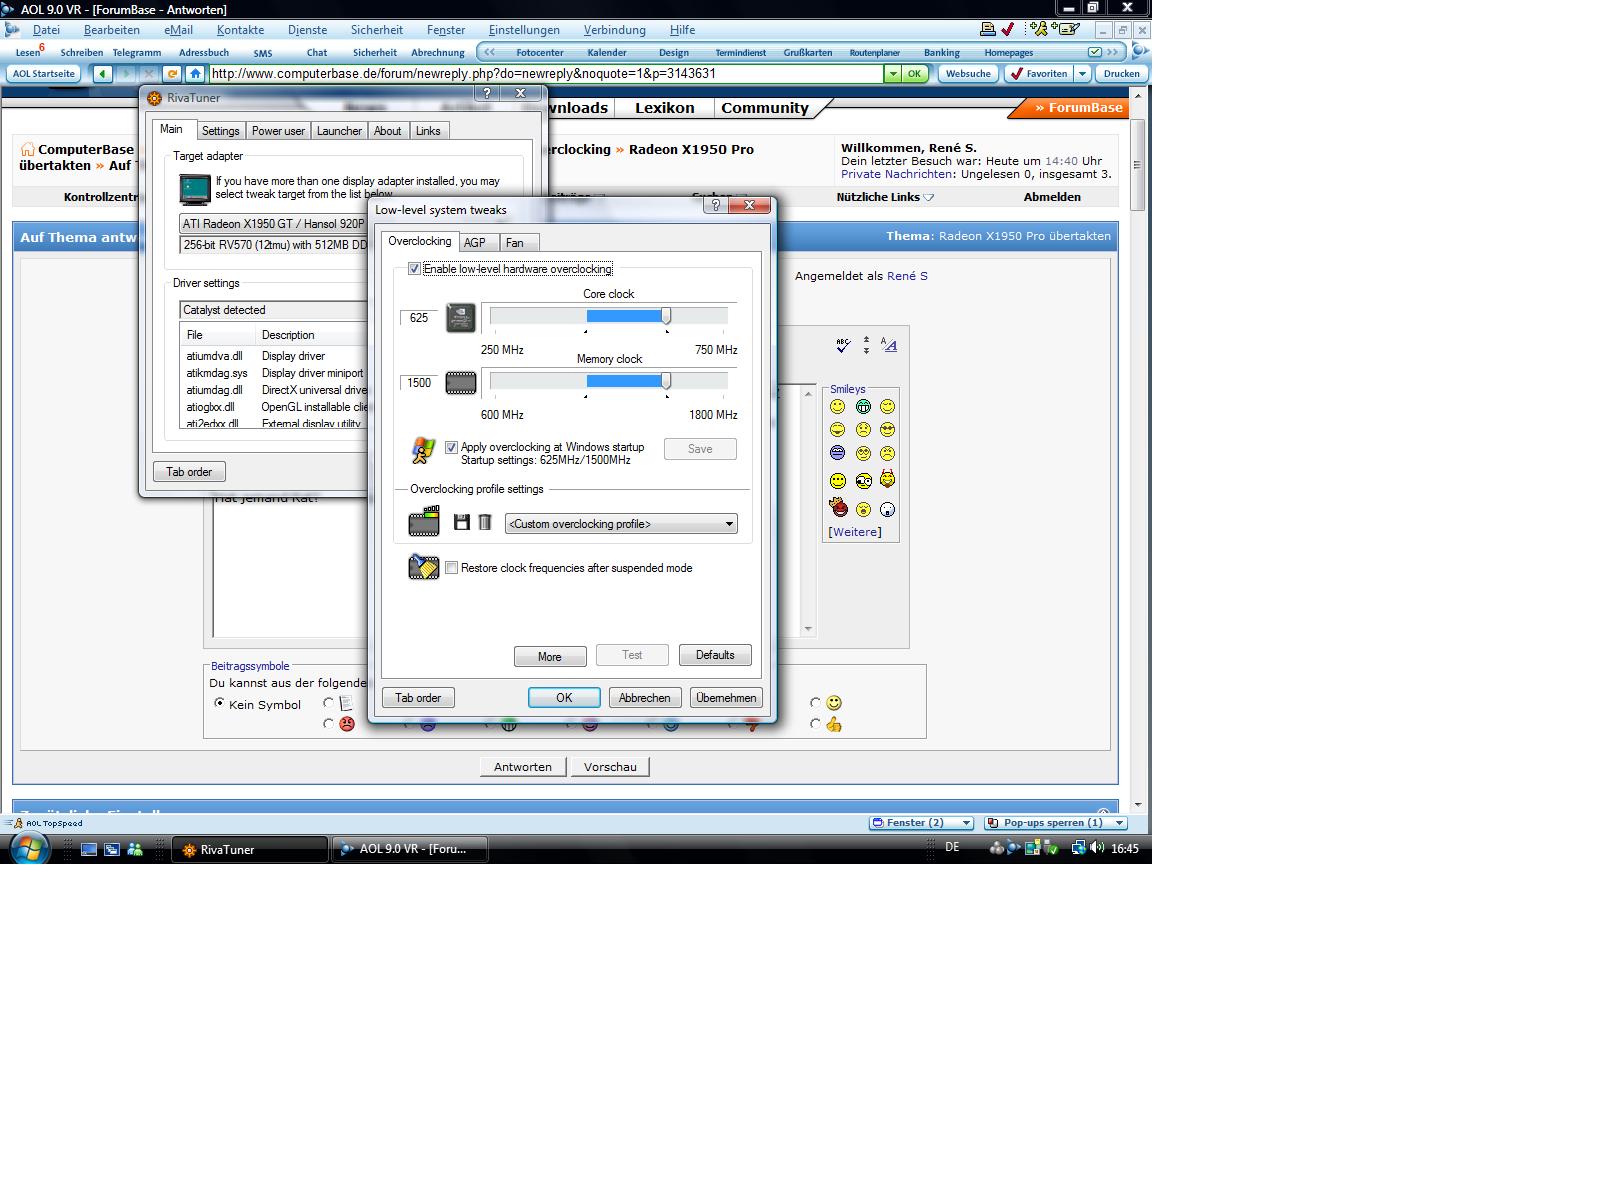
Task: Click the memory clock value field 1500
Action: pos(419,383)
